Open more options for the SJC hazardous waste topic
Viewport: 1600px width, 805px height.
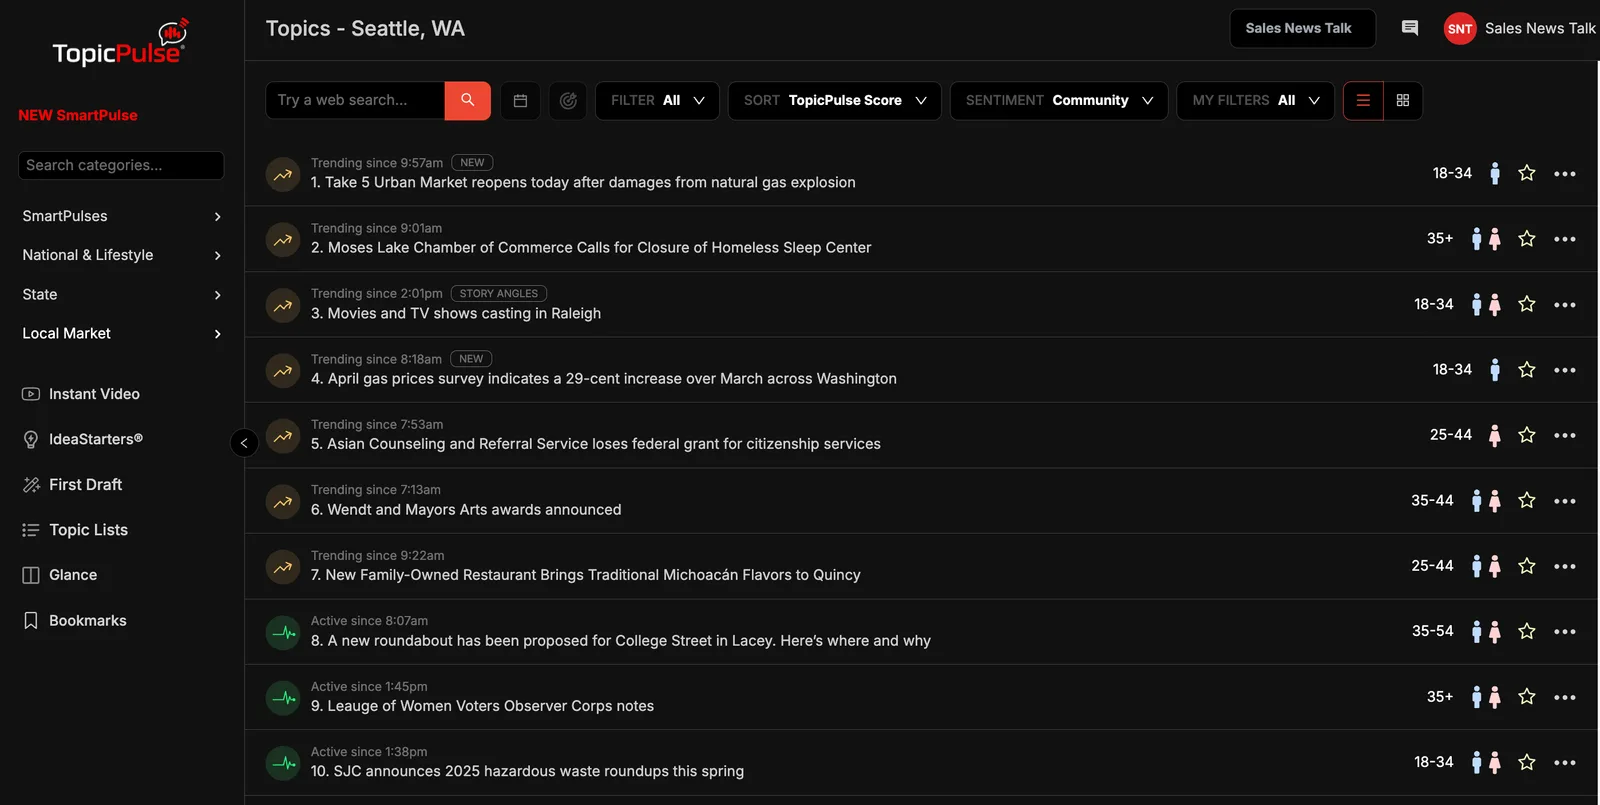coord(1565,763)
